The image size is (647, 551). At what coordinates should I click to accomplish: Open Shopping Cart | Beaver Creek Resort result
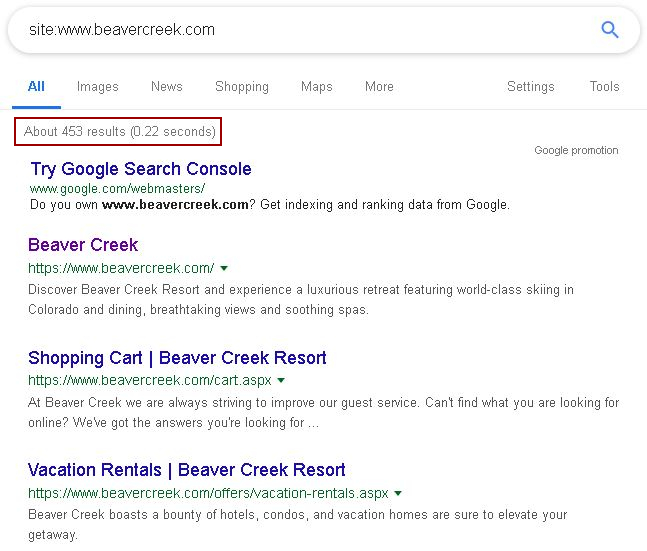(177, 357)
